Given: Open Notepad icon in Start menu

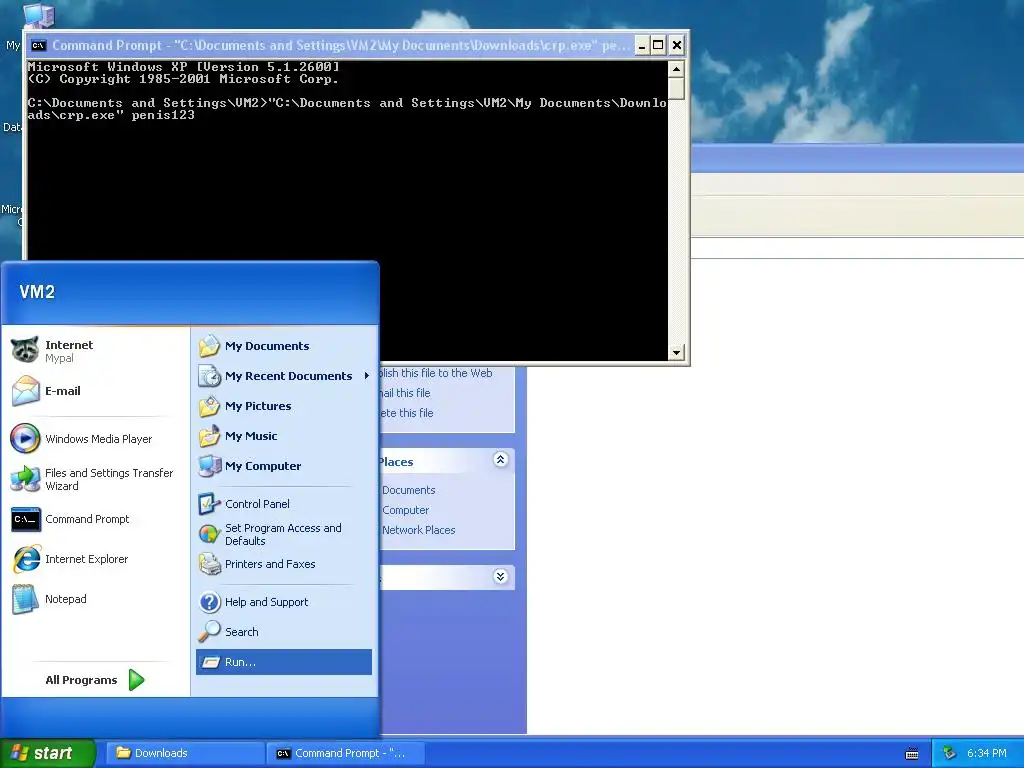Looking at the screenshot, I should [25, 599].
